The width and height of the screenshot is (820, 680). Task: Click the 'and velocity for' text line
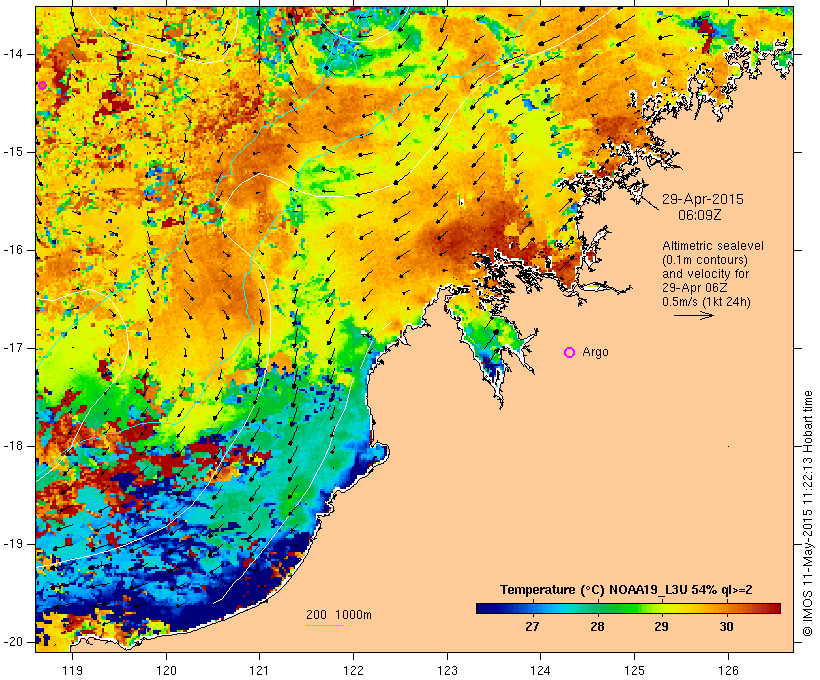[x=705, y=274]
